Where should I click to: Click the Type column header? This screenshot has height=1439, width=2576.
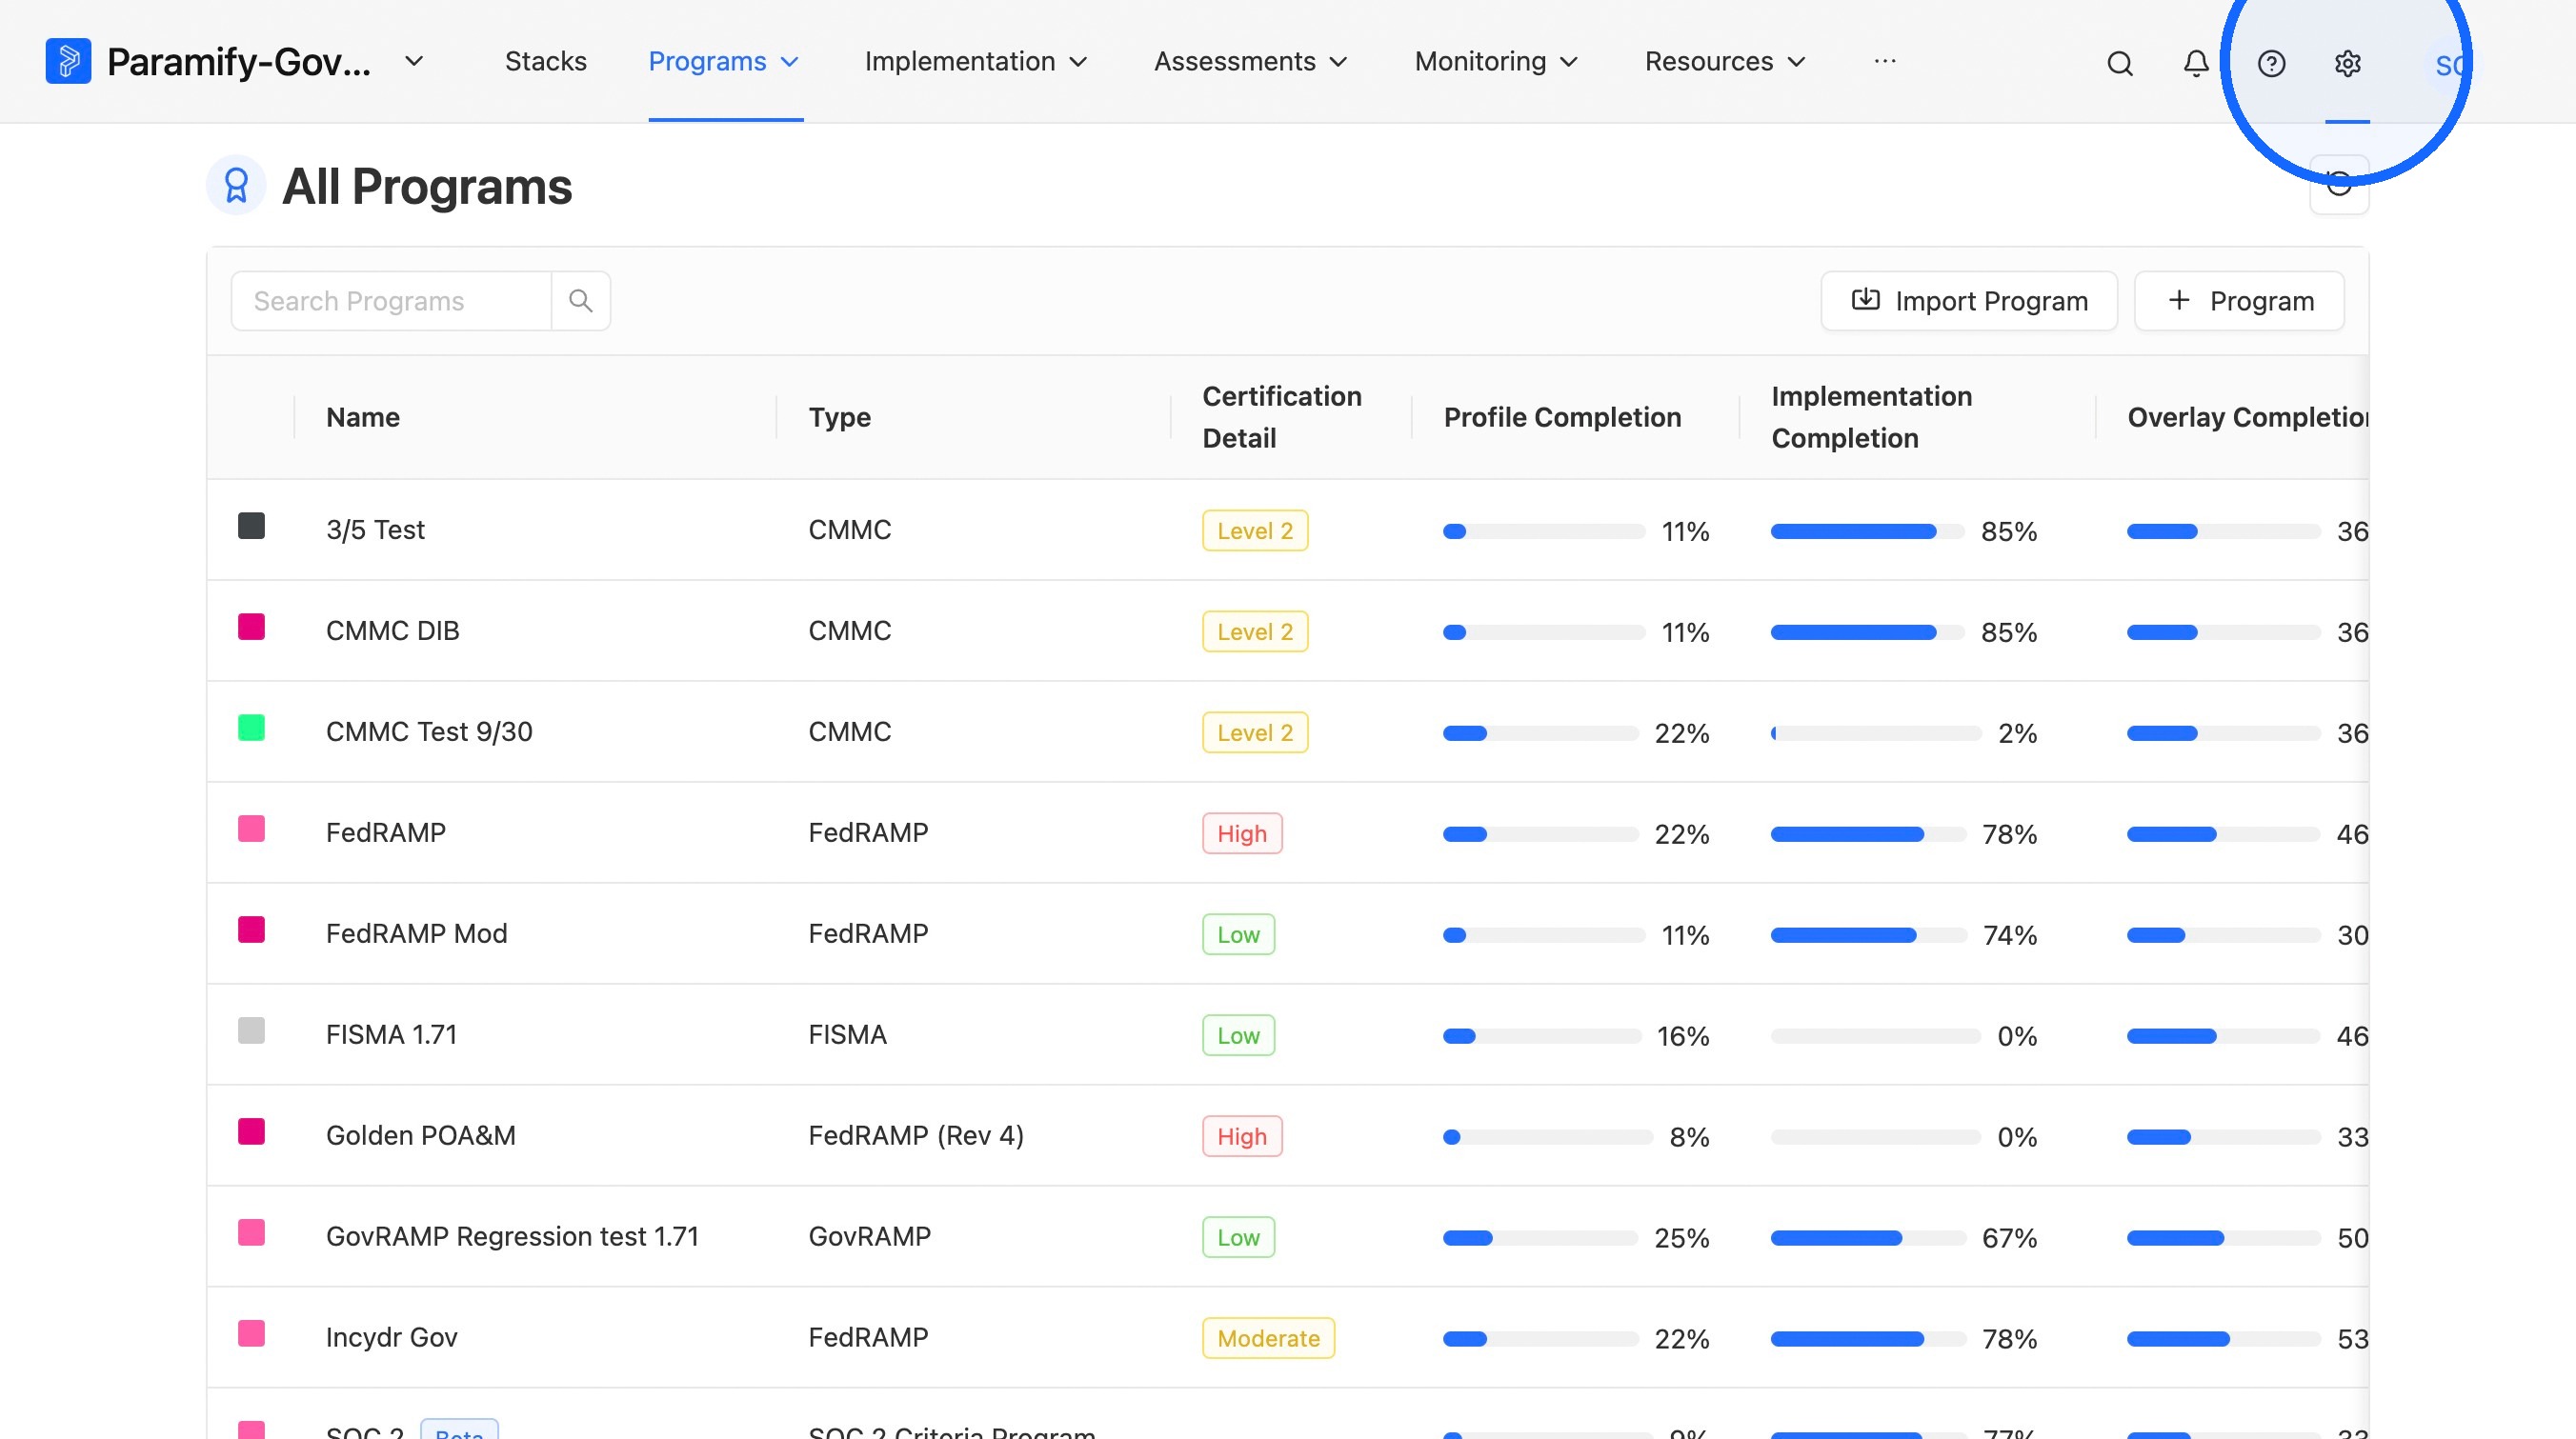coord(840,417)
